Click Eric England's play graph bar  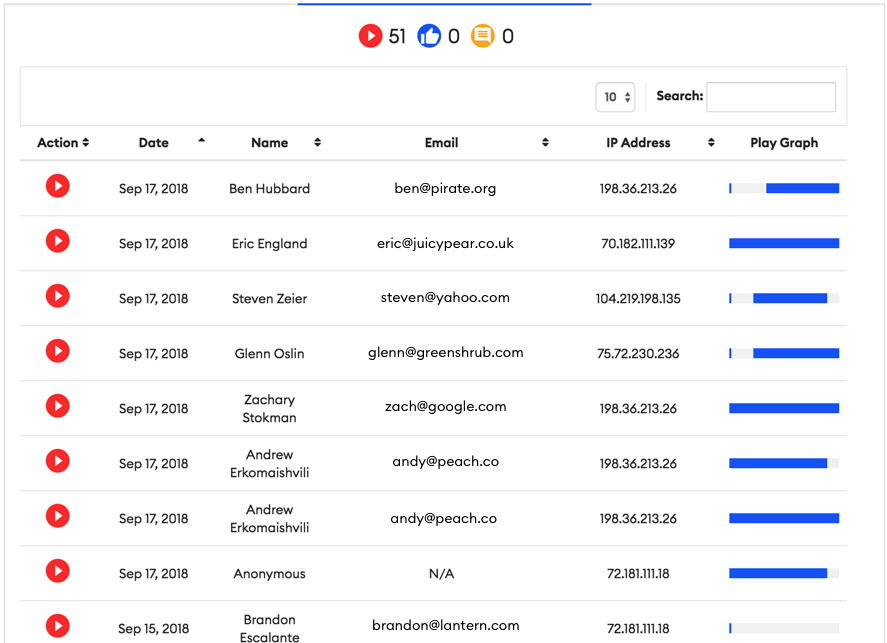tap(784, 243)
